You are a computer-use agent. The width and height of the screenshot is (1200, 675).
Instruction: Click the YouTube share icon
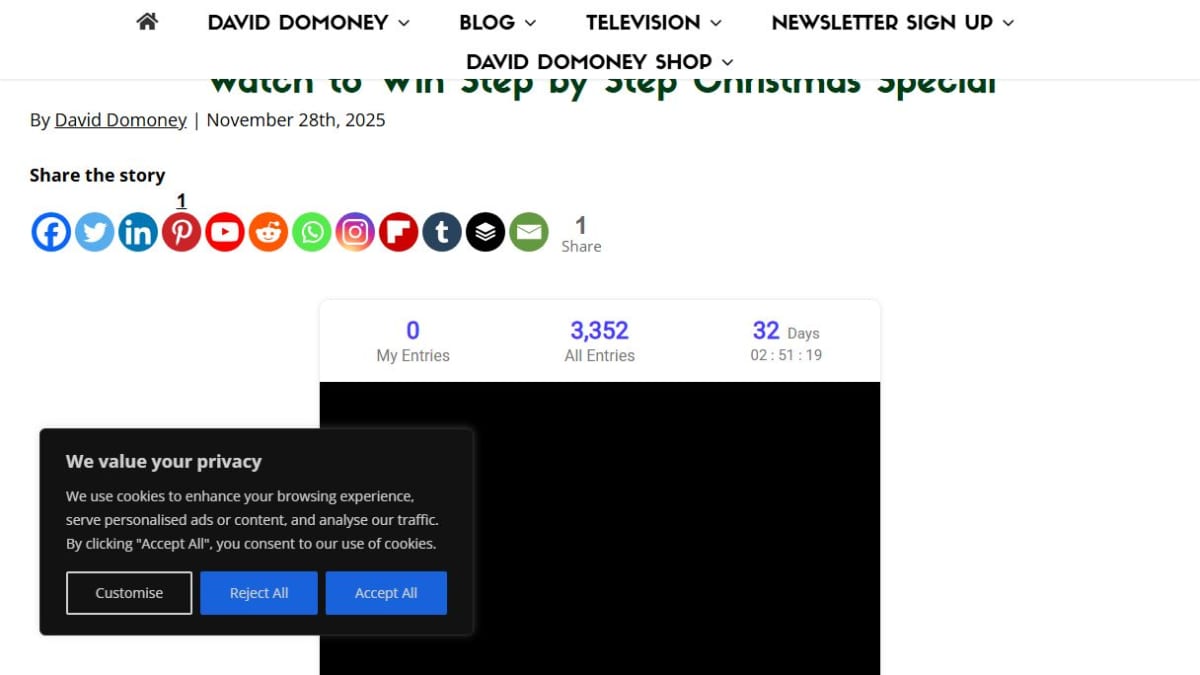(x=225, y=232)
